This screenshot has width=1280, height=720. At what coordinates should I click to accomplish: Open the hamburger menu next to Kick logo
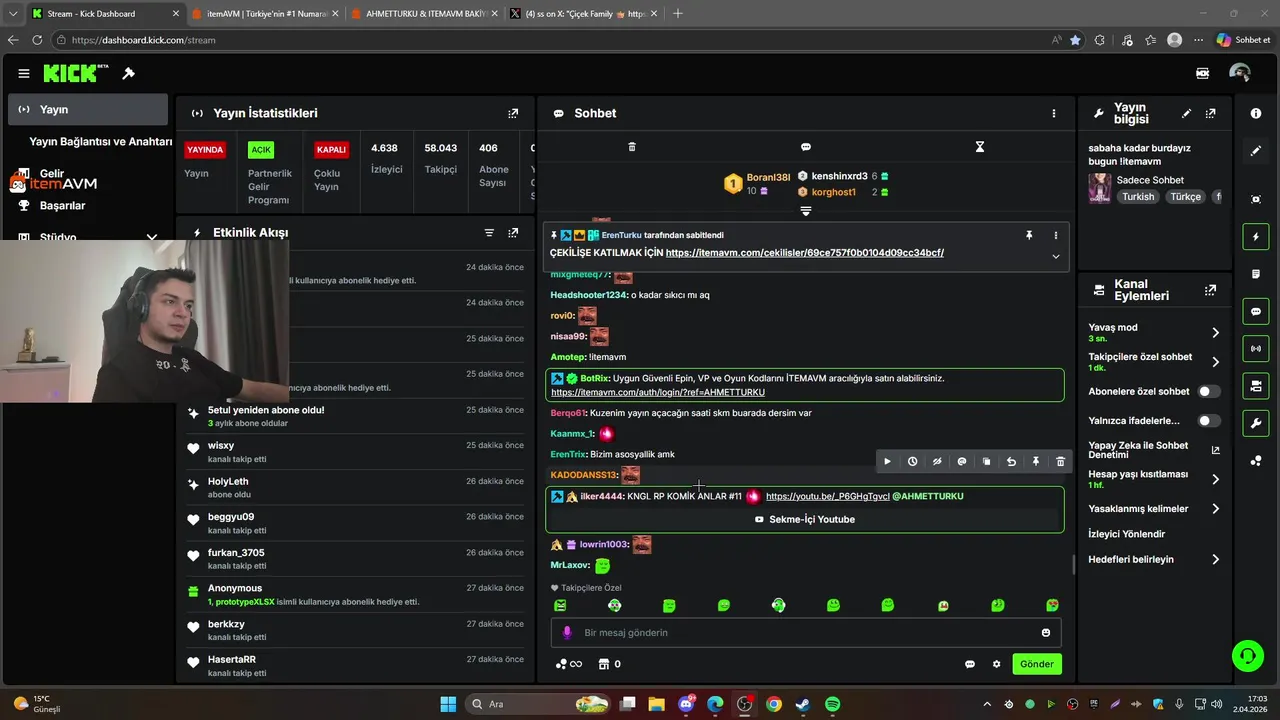(x=23, y=73)
